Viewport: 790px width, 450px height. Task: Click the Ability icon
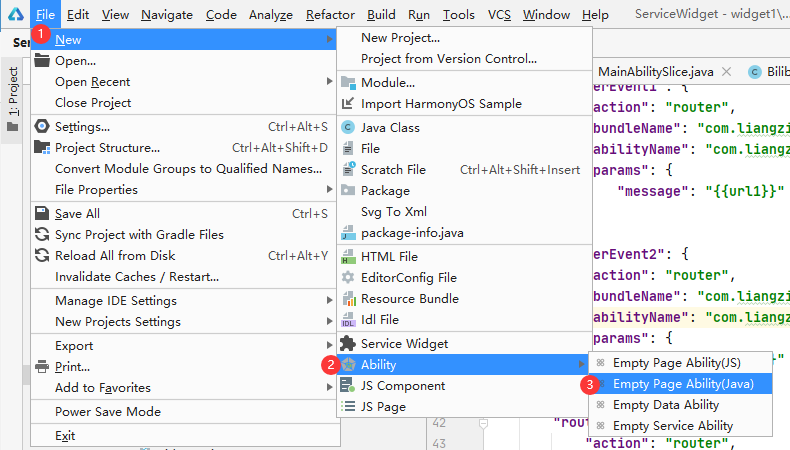pos(348,364)
